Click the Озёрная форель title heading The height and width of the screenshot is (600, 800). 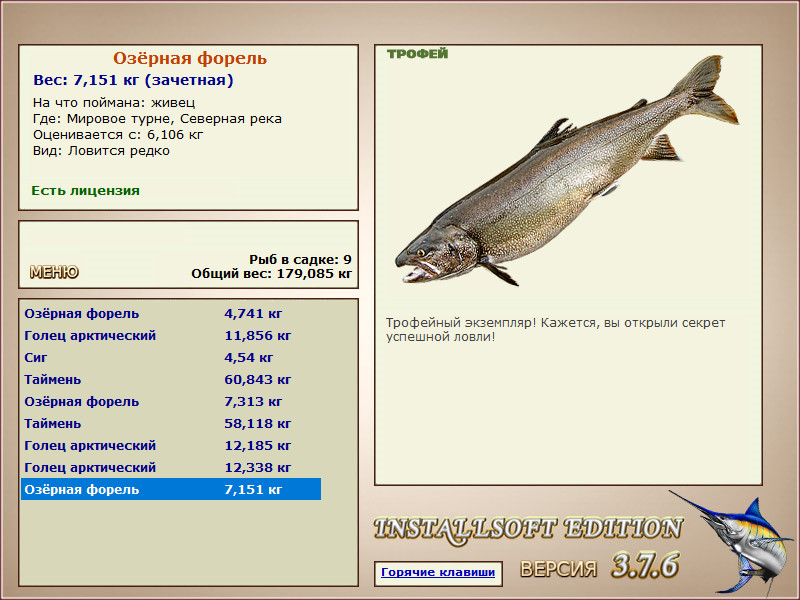click(x=190, y=58)
